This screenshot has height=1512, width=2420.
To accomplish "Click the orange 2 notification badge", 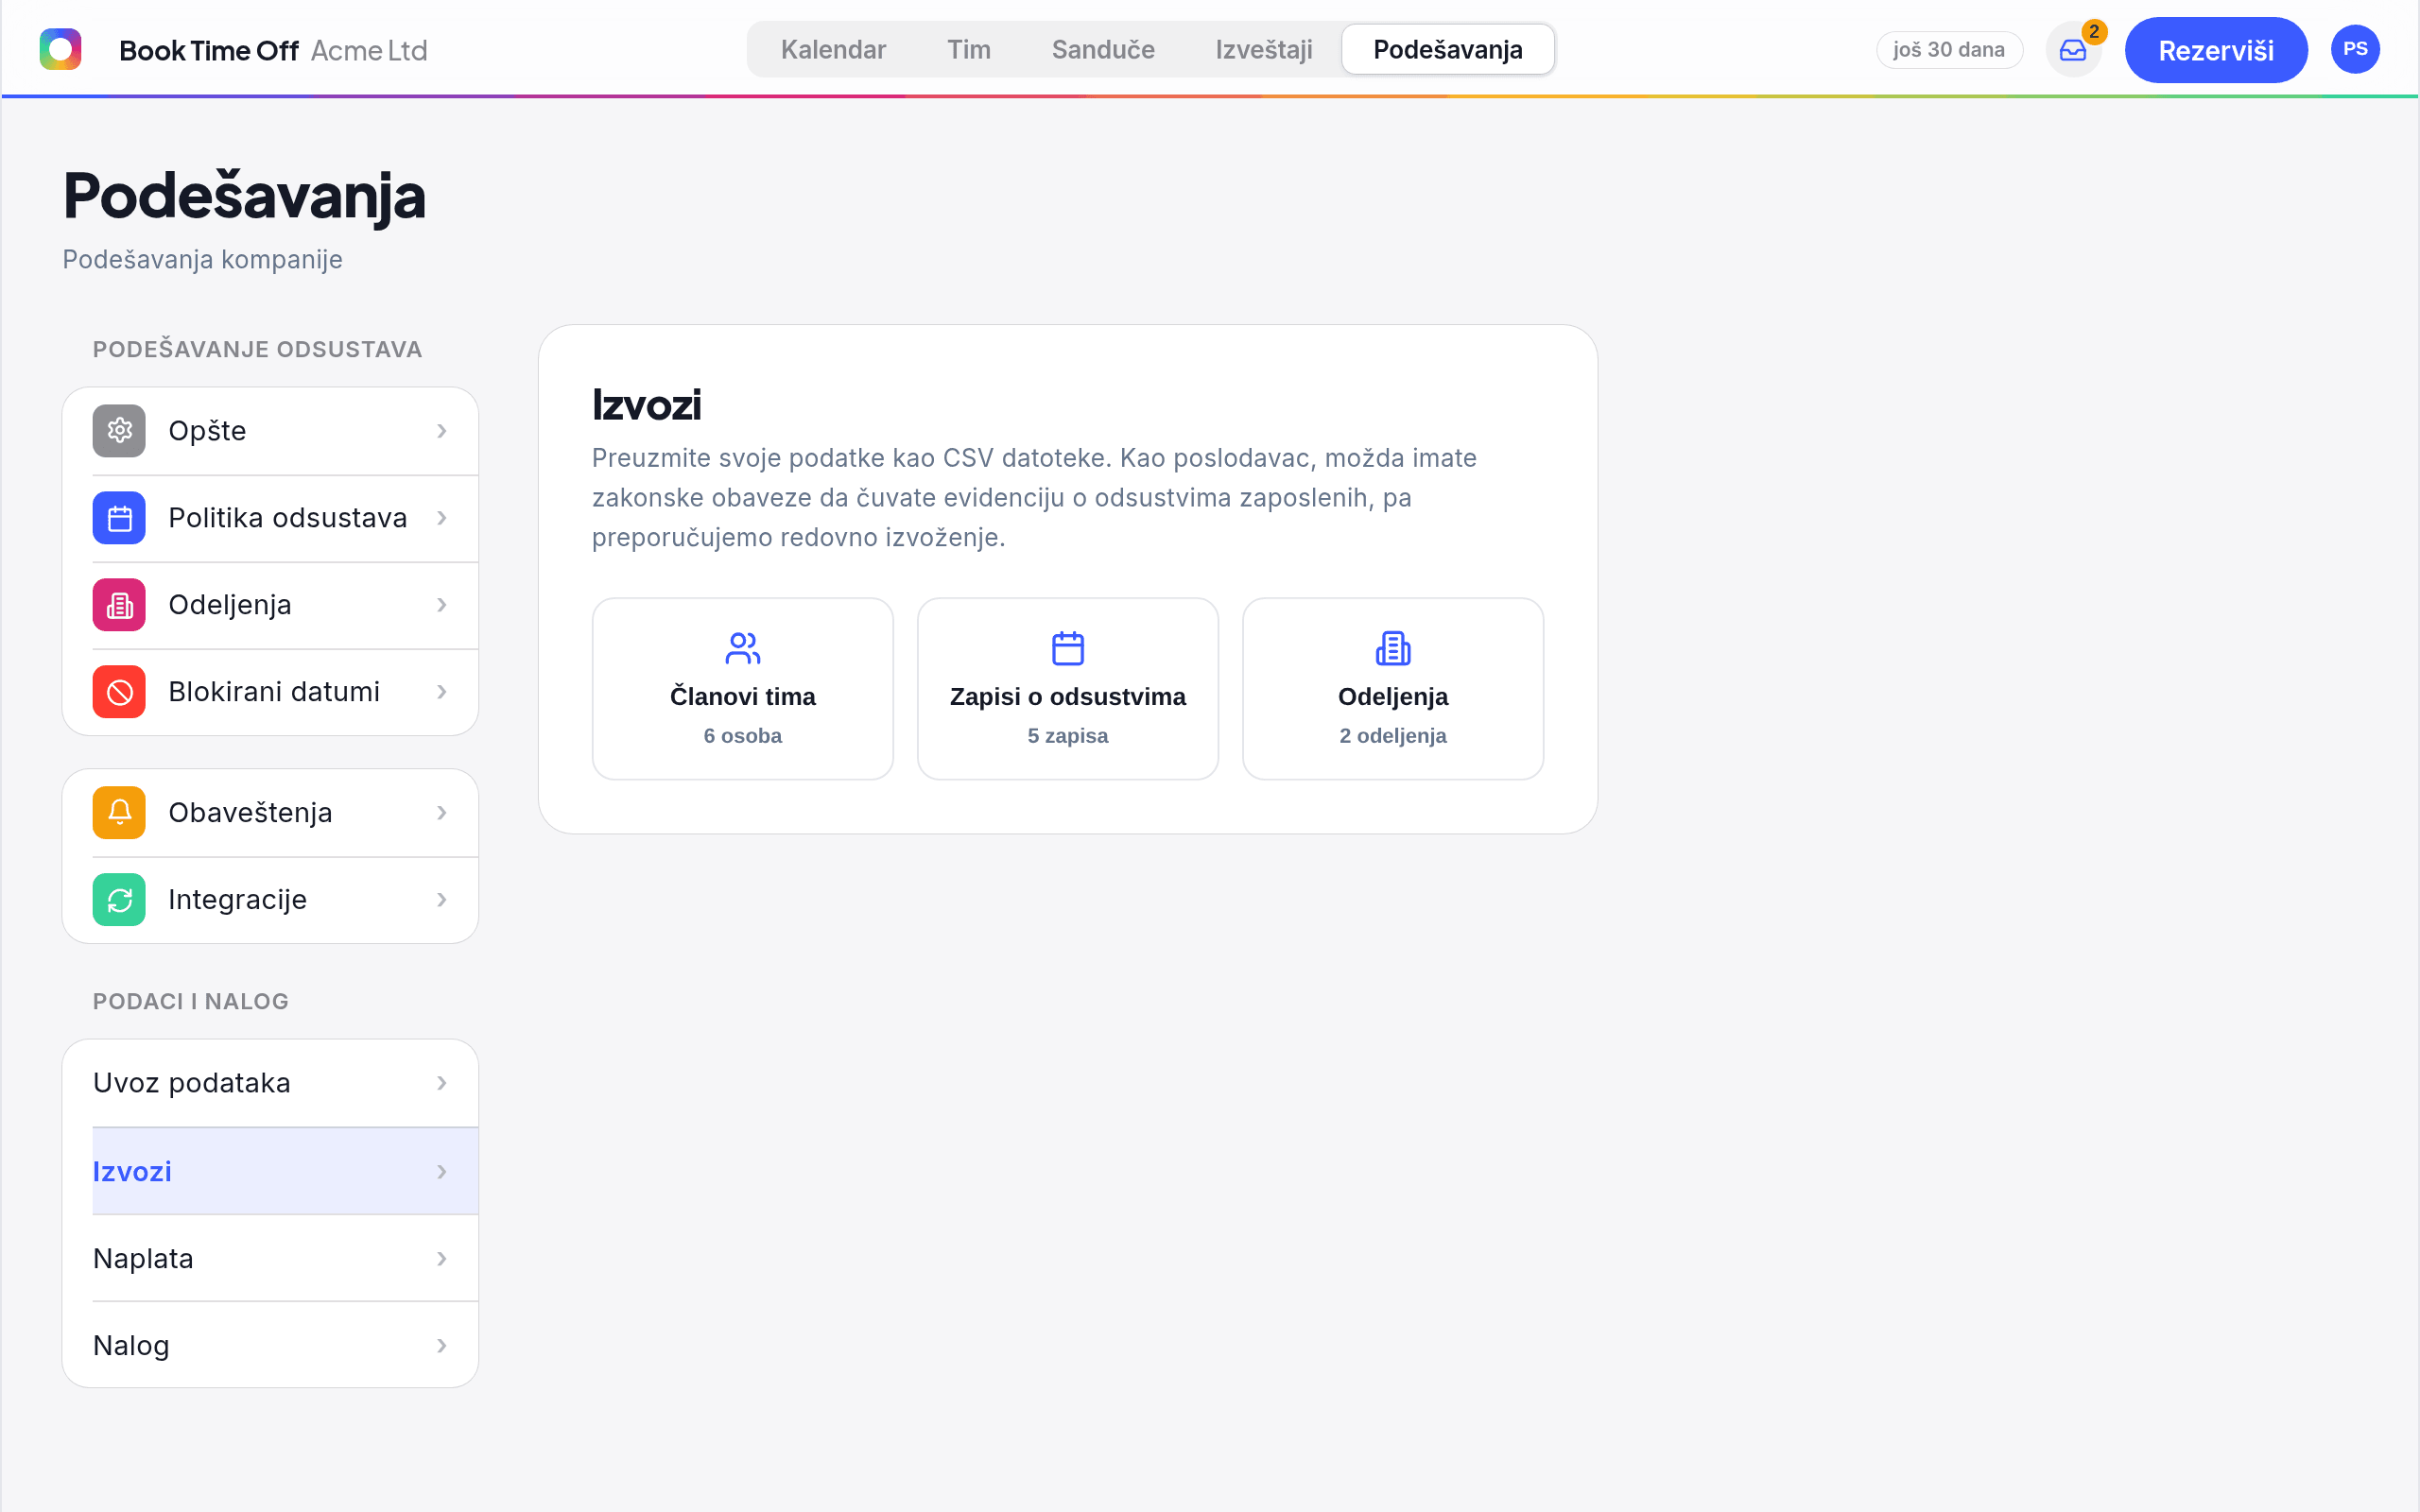I will tap(2094, 32).
